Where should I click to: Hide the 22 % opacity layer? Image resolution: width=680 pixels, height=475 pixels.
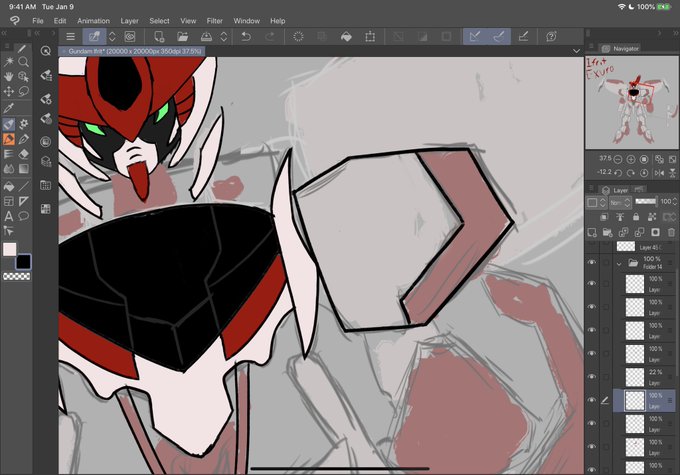point(592,377)
